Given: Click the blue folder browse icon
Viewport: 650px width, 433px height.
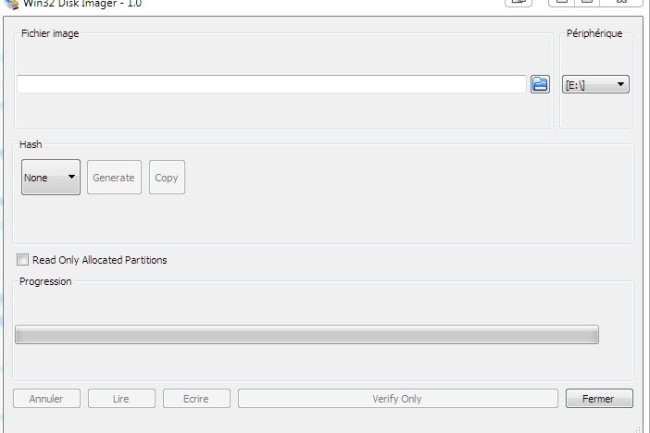Looking at the screenshot, I should pos(540,85).
